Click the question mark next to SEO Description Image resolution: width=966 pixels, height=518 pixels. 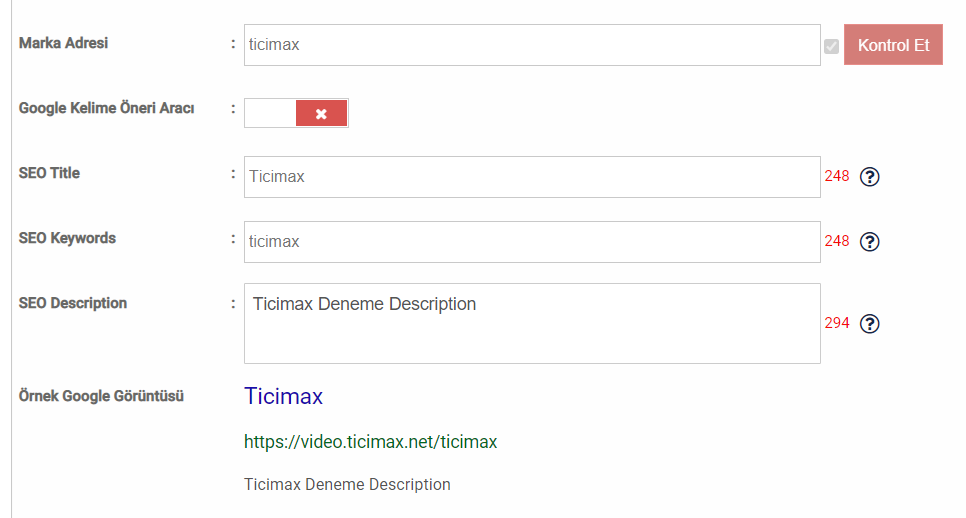pyautogui.click(x=869, y=324)
